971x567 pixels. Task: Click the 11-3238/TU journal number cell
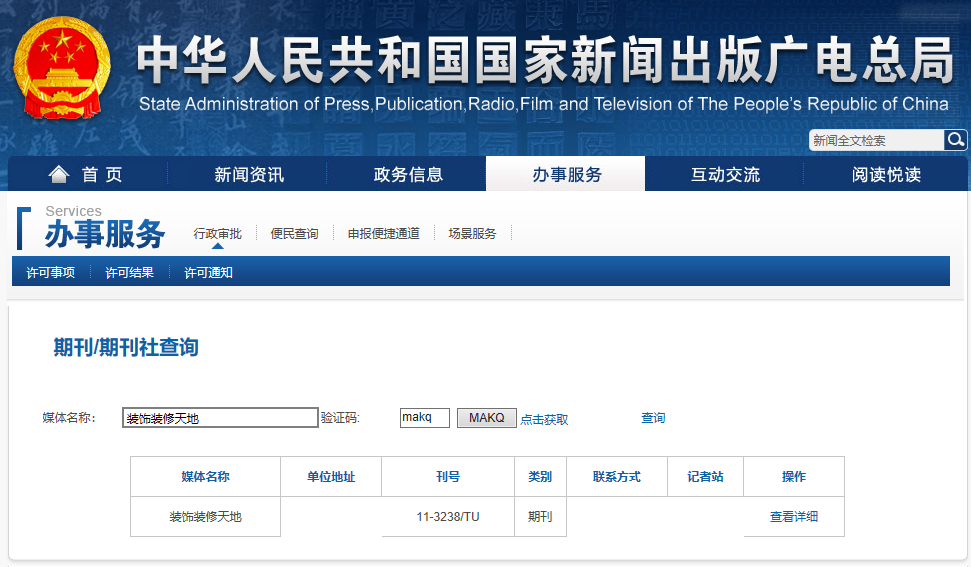[x=448, y=516]
